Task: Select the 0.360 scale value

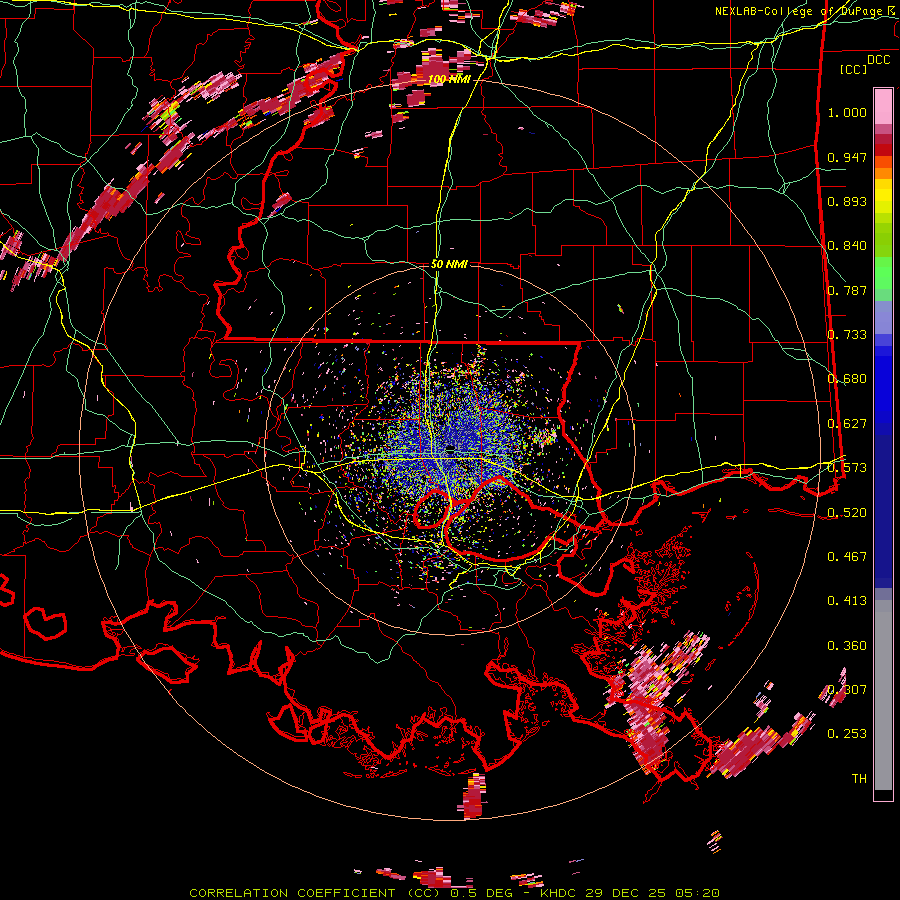Action: click(847, 646)
